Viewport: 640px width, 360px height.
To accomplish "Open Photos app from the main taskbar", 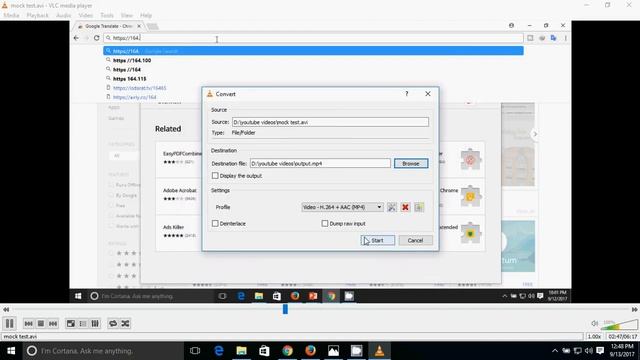I will 333,351.
